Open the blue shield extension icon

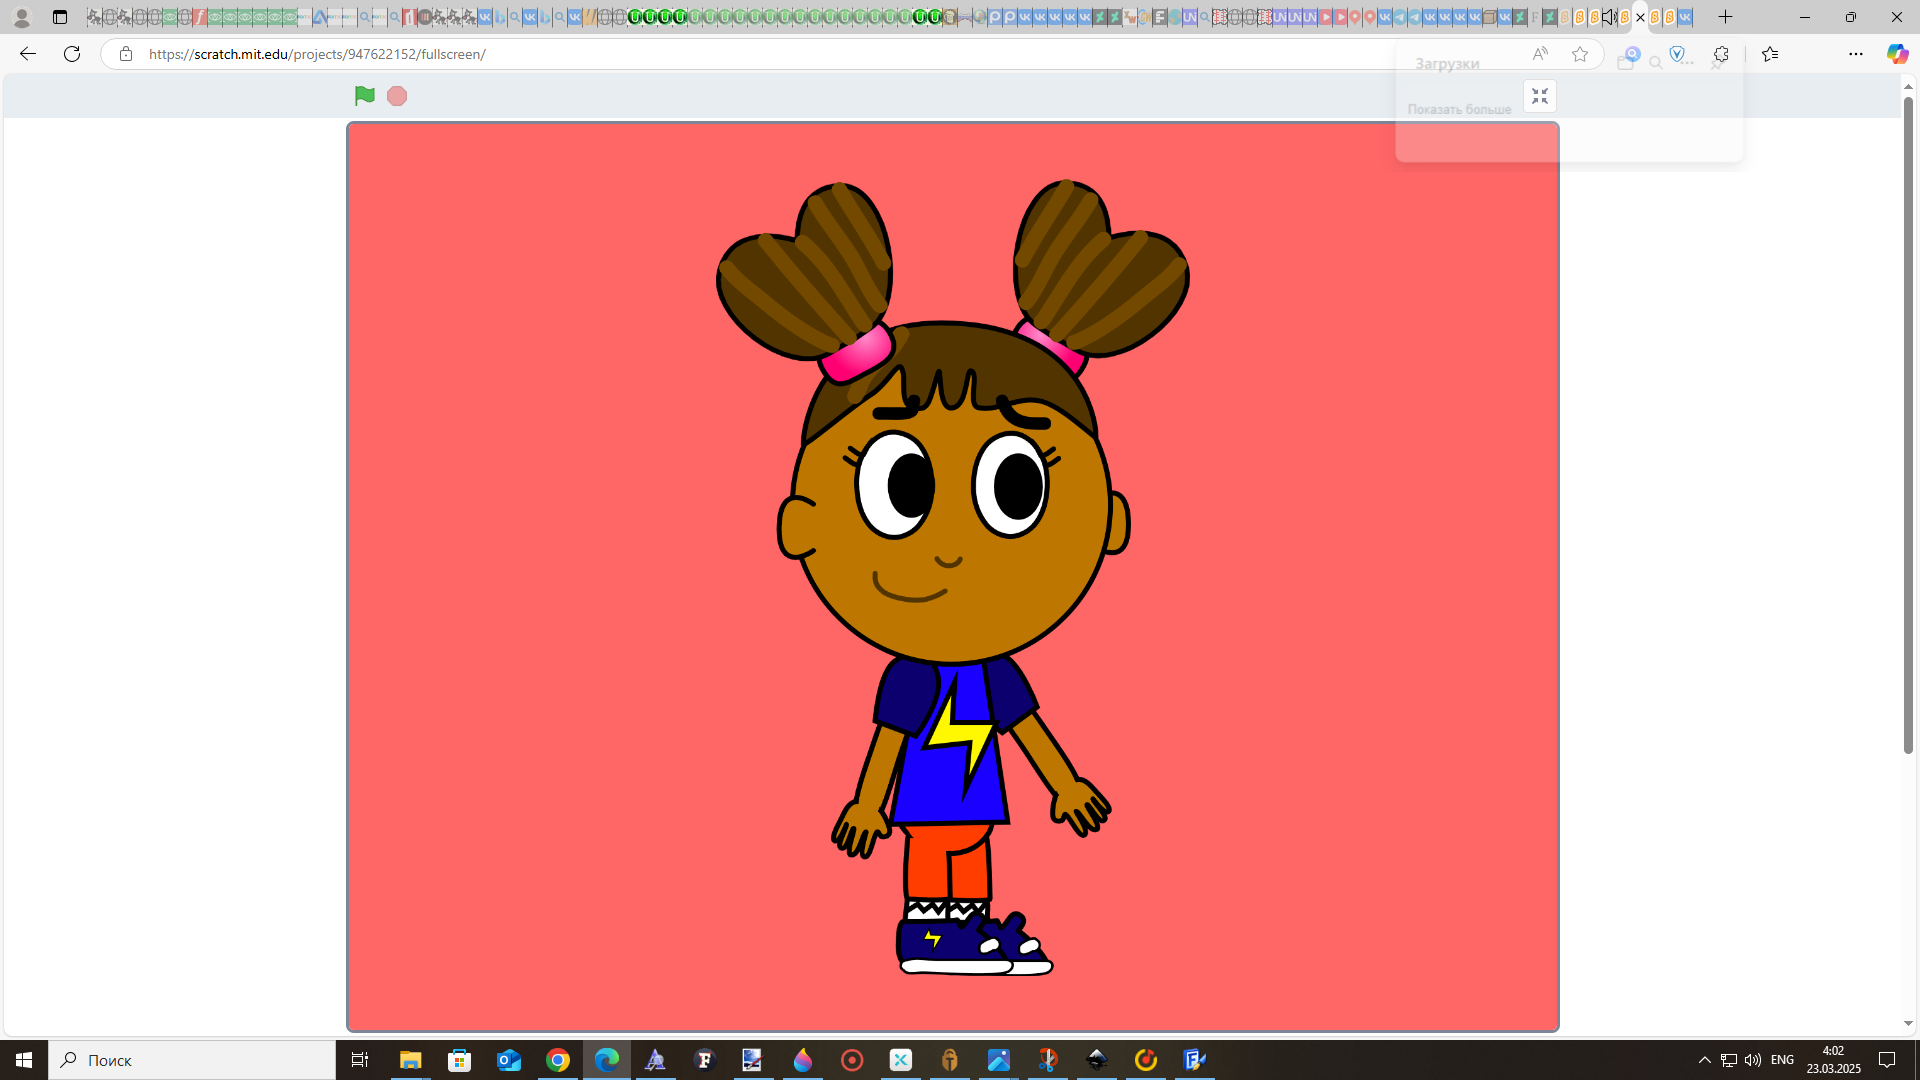pyautogui.click(x=1678, y=54)
